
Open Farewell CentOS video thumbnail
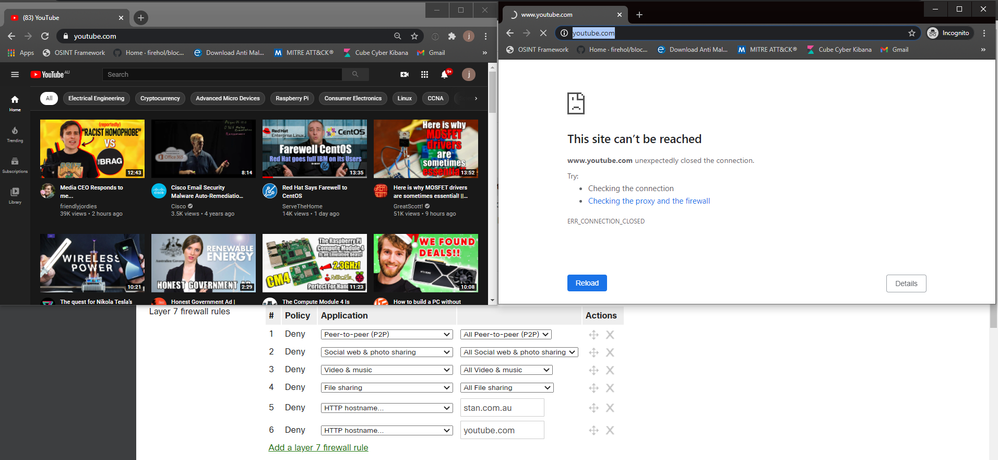[x=314, y=149]
